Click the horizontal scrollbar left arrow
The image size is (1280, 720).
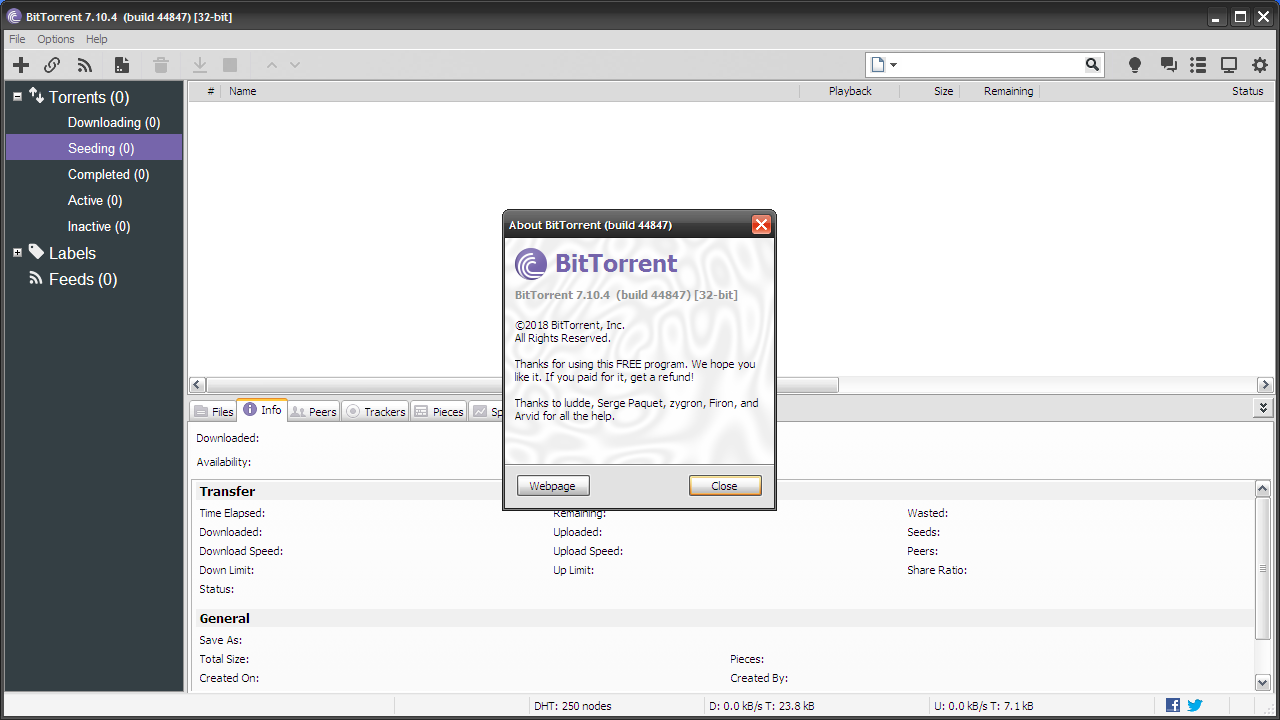point(197,385)
